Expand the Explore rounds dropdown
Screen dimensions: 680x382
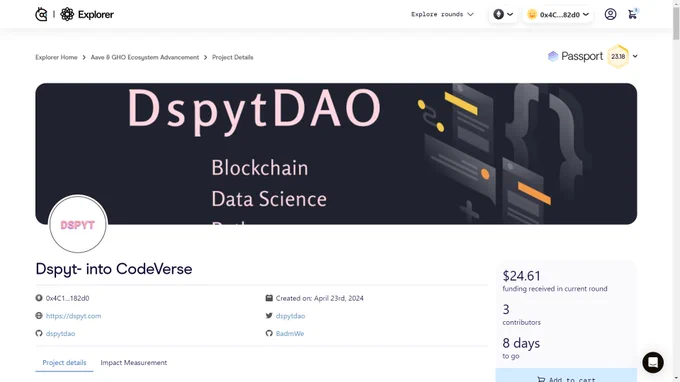pyautogui.click(x=442, y=14)
